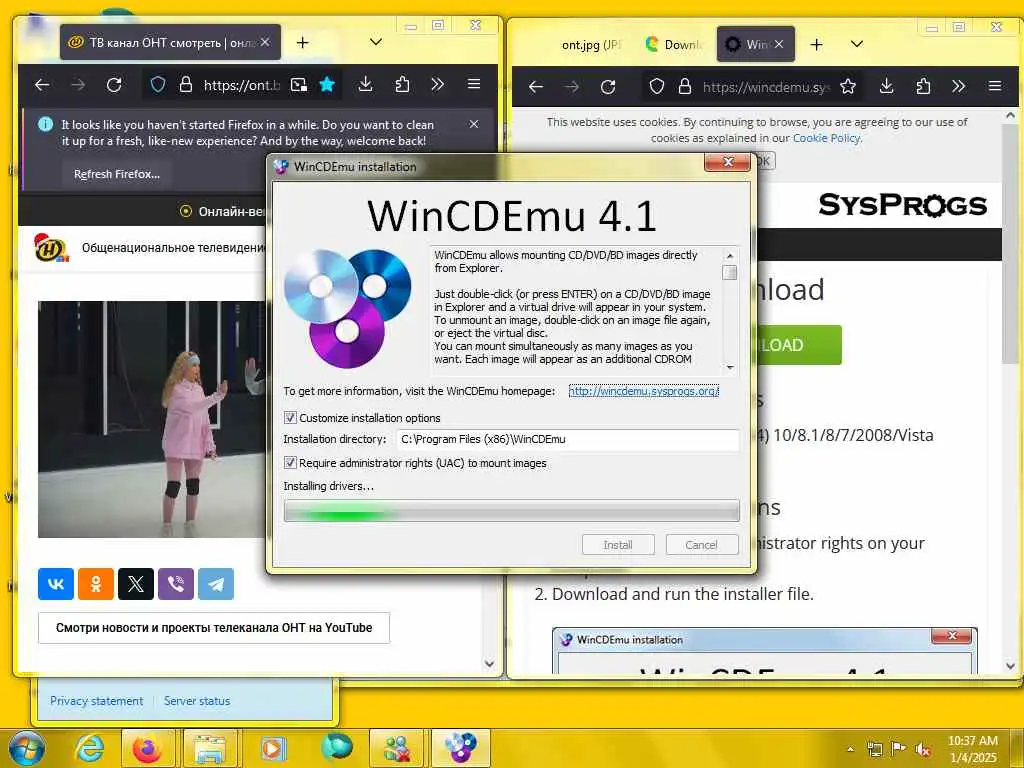Share page via Telegram icon
The width and height of the screenshot is (1024, 768).
216,584
